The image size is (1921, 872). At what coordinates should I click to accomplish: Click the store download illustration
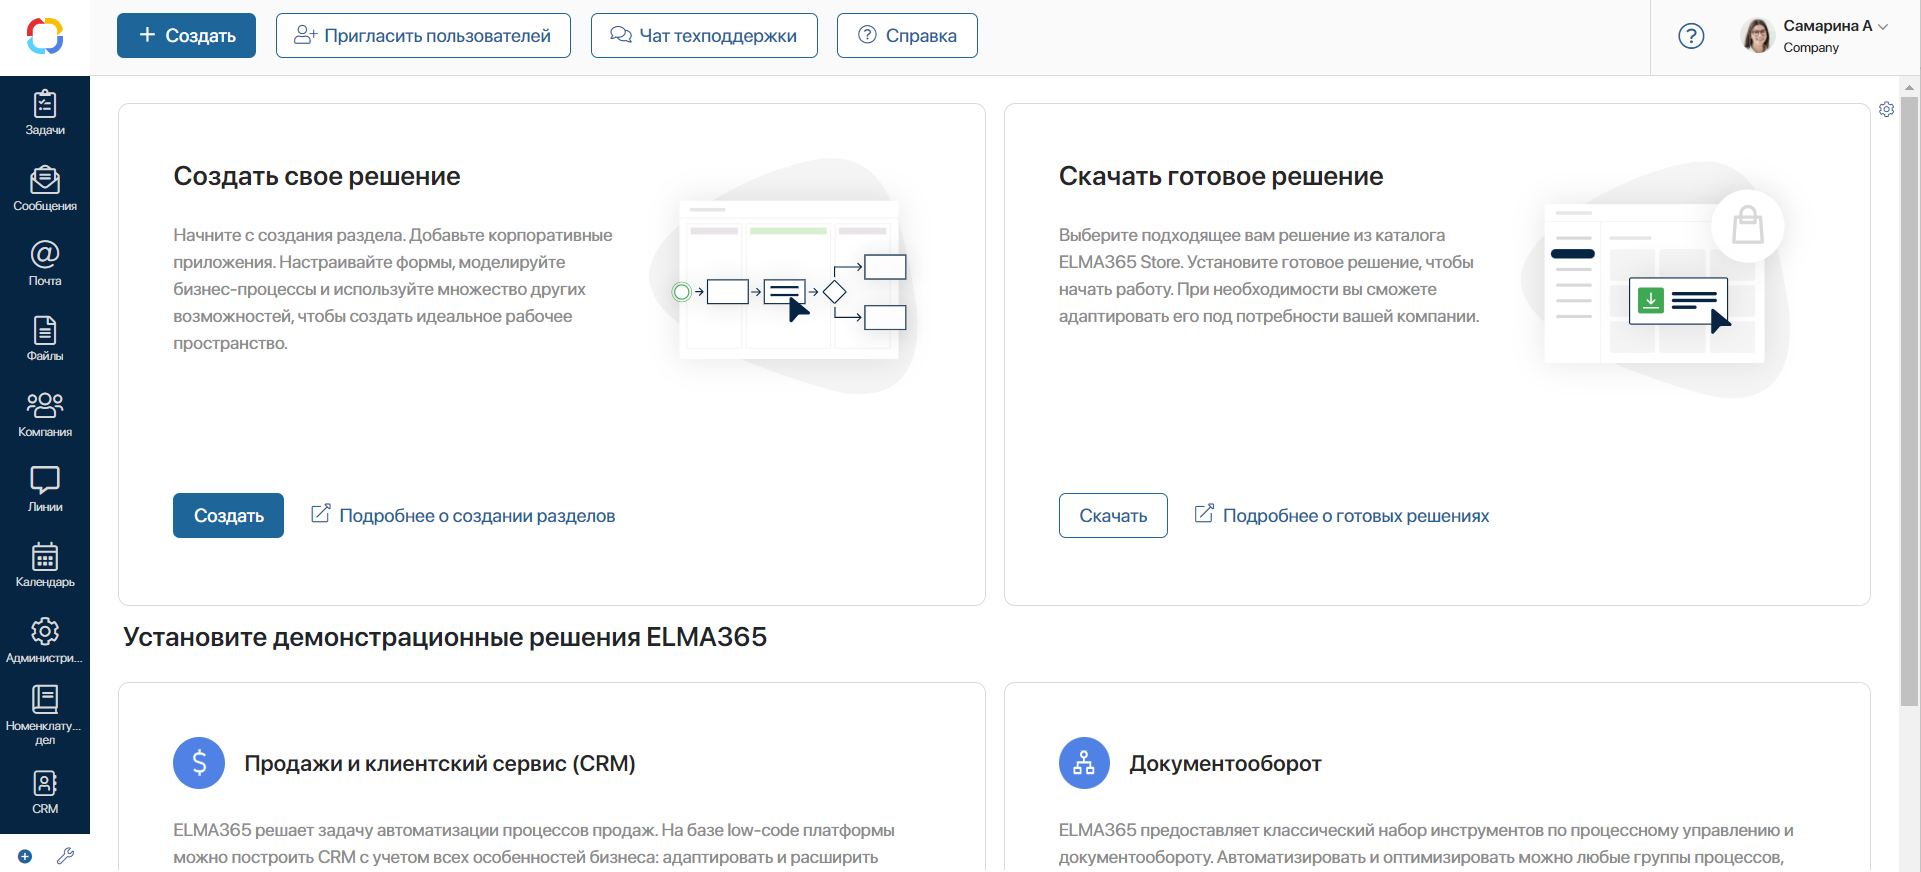point(1656,280)
